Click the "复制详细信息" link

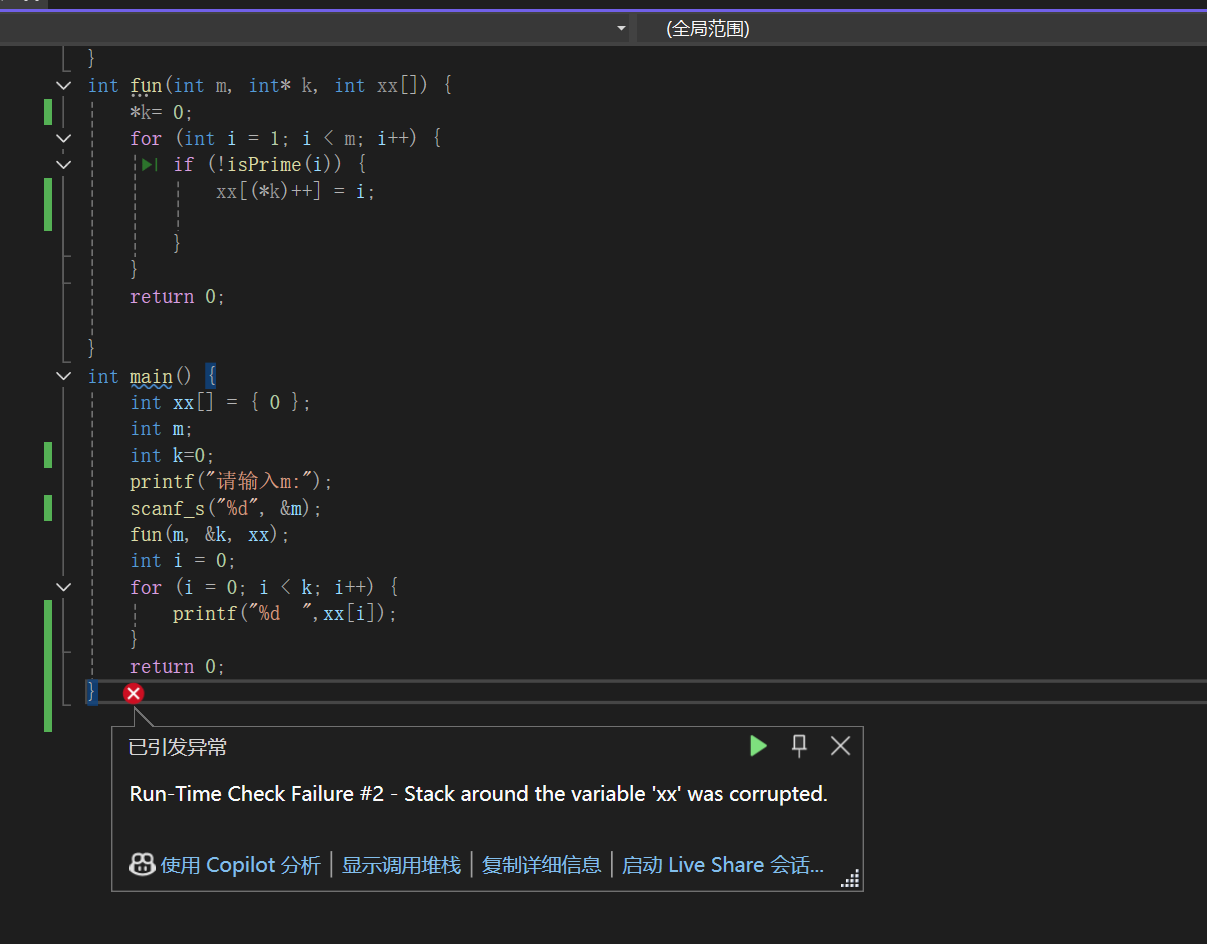(542, 865)
